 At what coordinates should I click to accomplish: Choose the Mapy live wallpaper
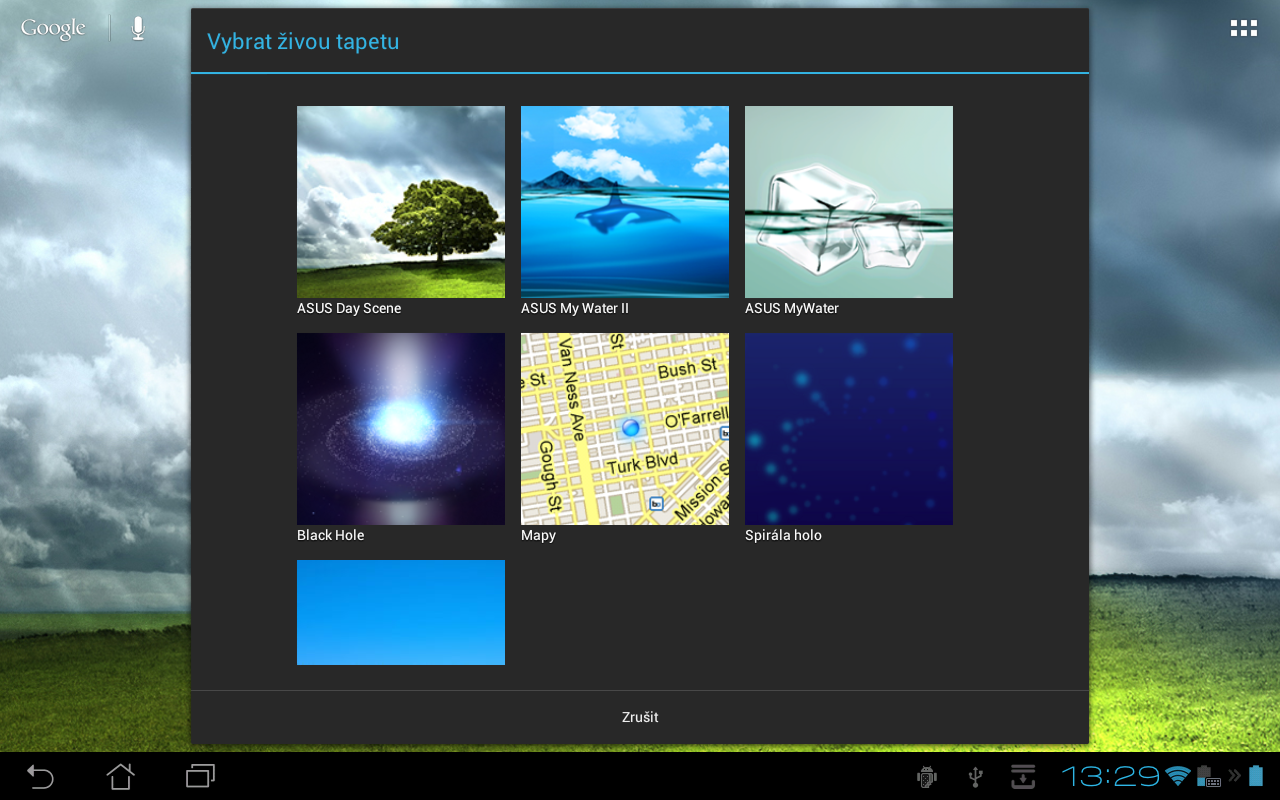tap(624, 429)
